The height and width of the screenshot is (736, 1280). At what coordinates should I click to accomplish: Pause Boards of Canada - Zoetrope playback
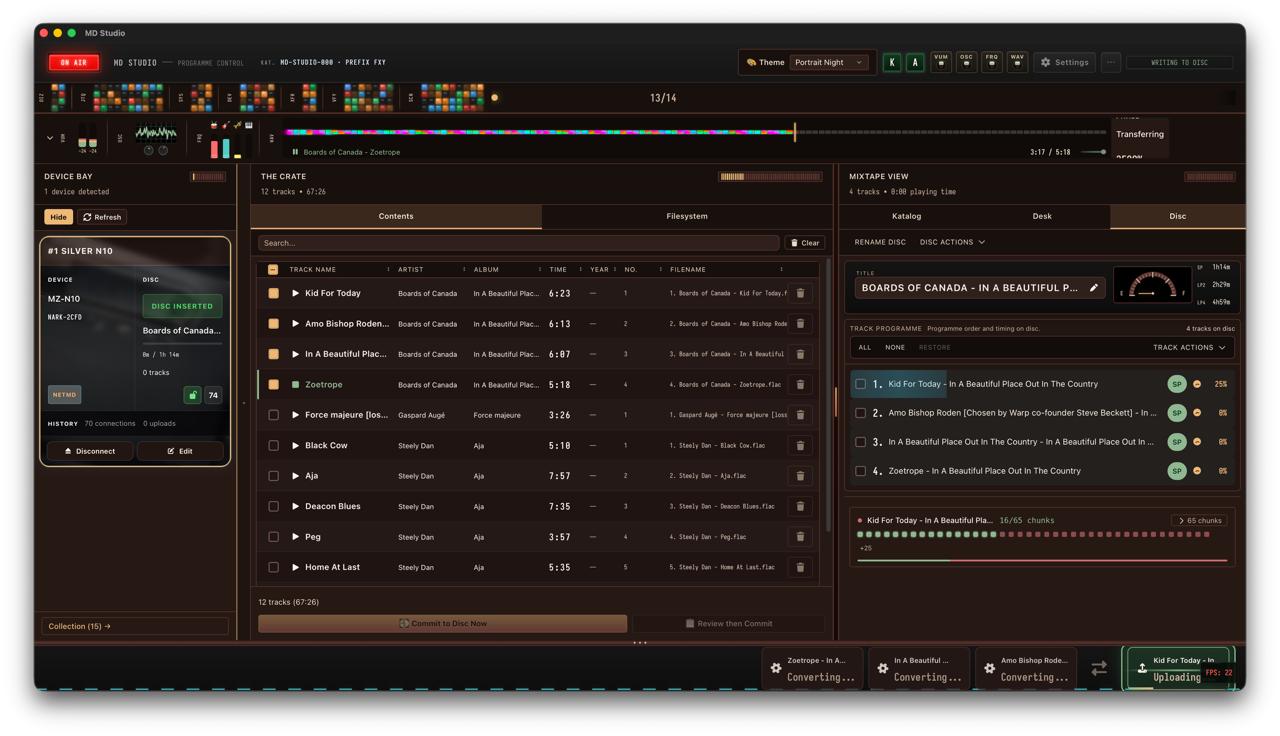point(295,152)
